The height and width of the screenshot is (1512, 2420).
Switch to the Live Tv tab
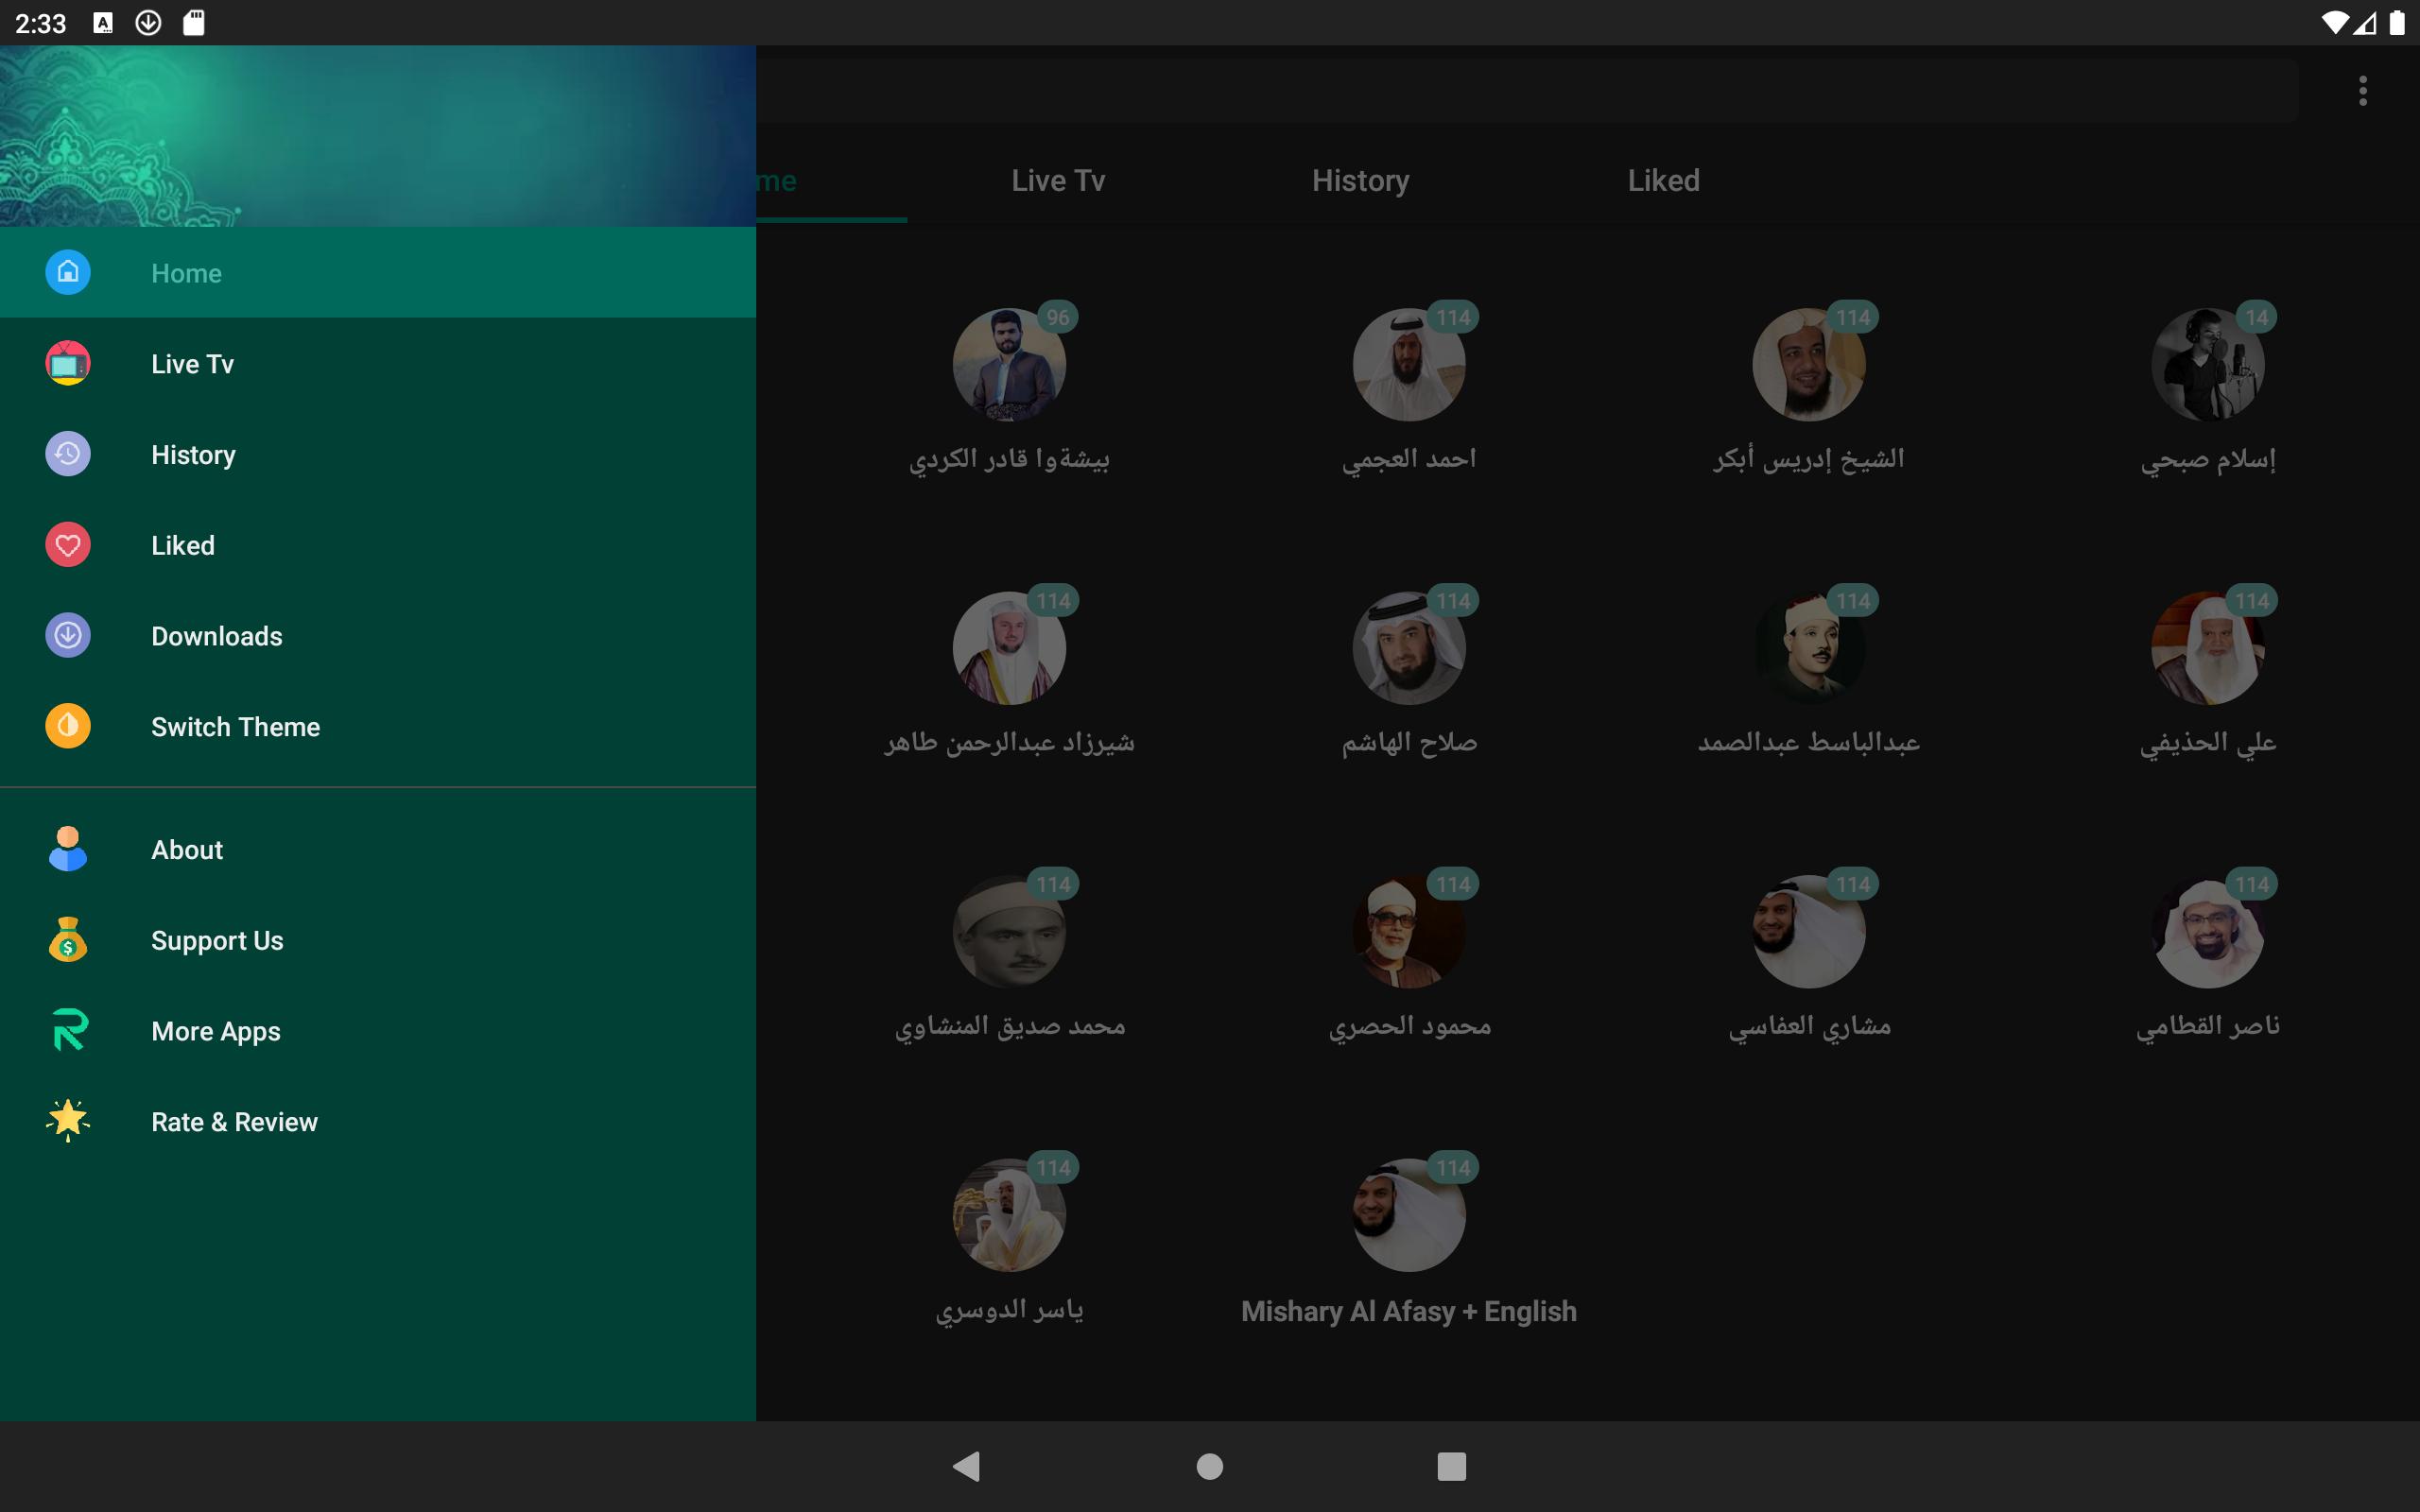click(1058, 180)
